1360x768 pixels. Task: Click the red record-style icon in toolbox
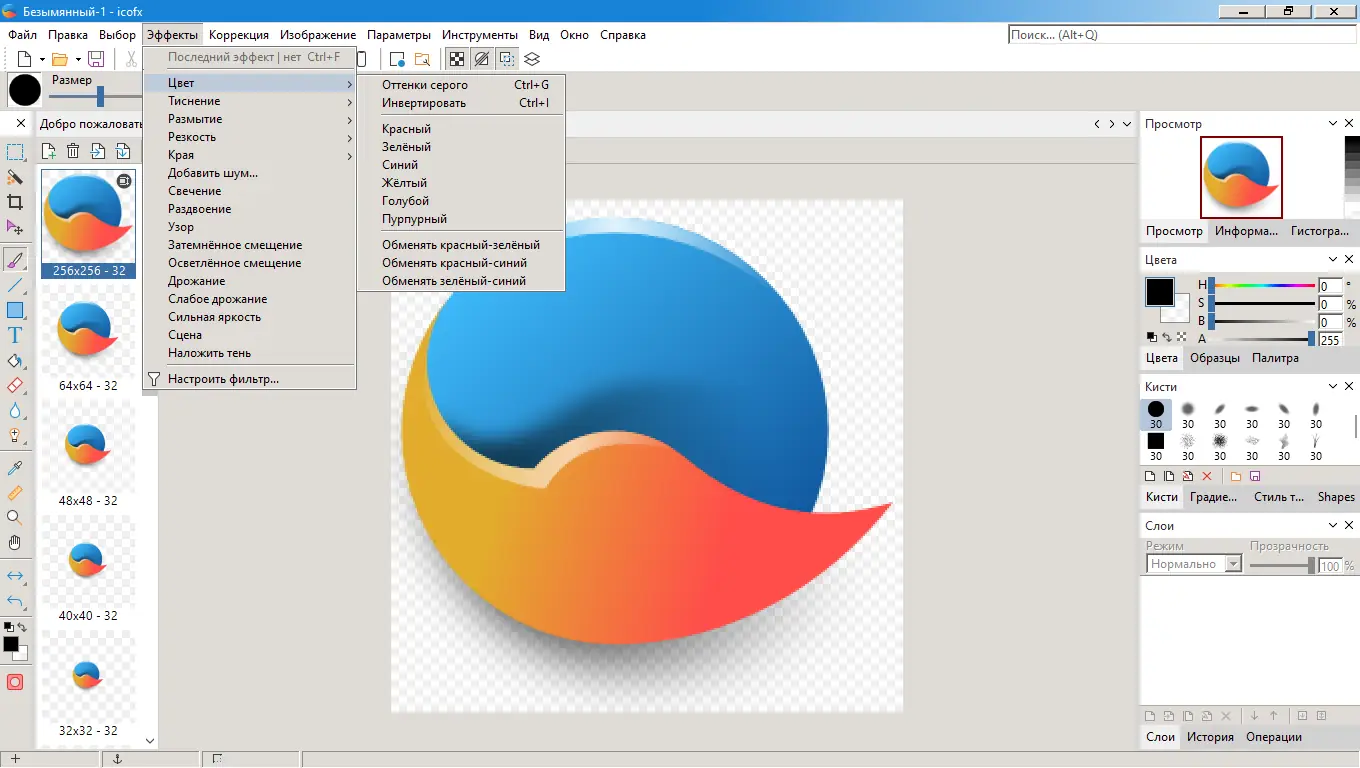click(15, 682)
